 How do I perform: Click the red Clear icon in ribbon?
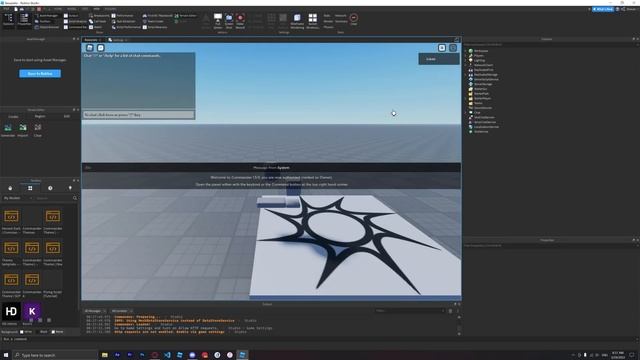point(354,19)
